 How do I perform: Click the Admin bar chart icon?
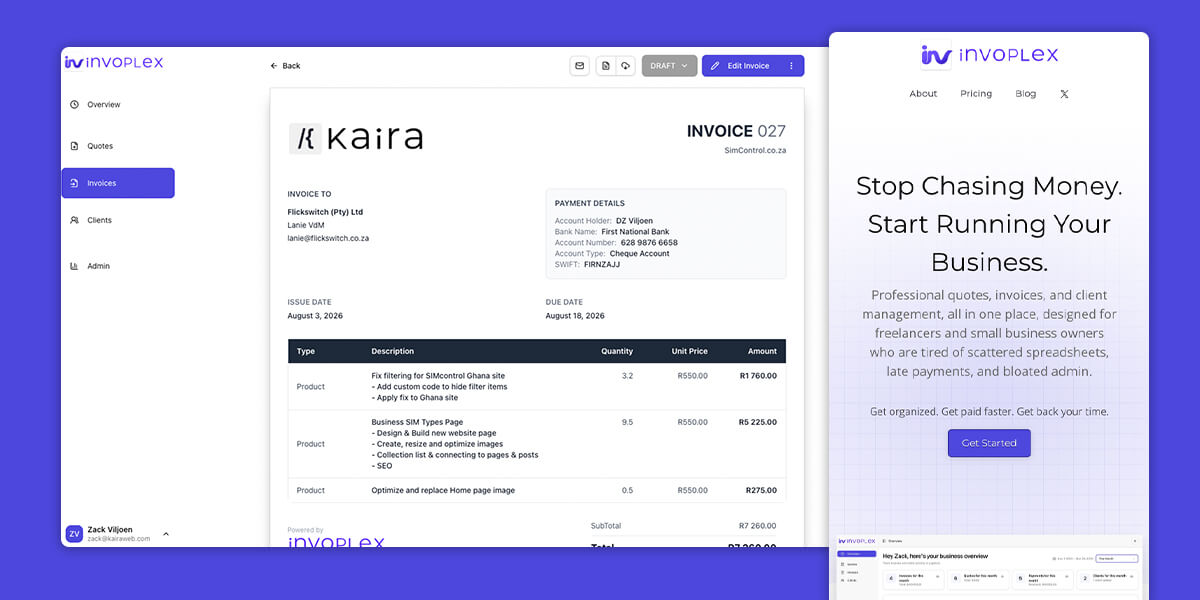(x=74, y=266)
